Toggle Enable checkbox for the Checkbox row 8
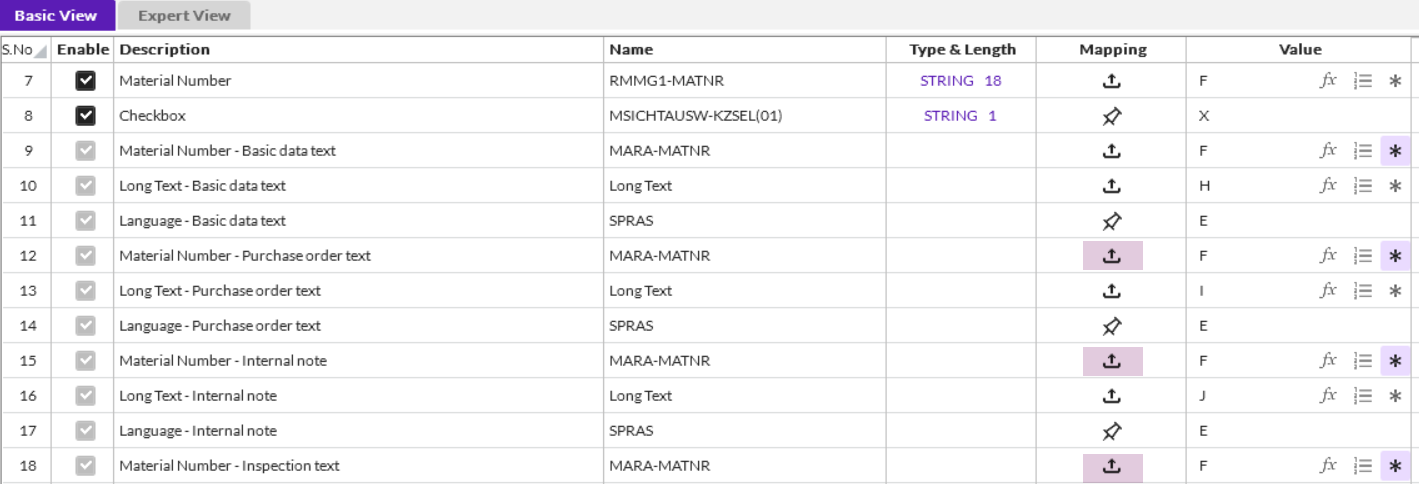The height and width of the screenshot is (484, 1419). [x=86, y=116]
